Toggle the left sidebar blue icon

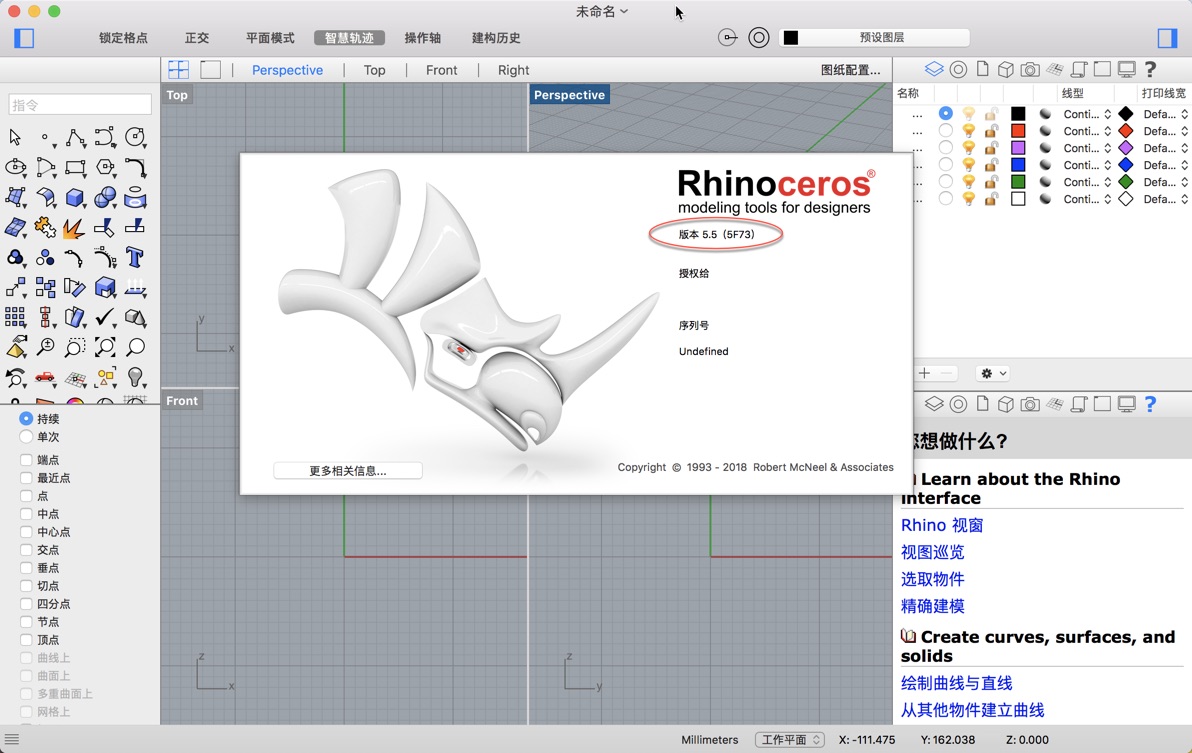pyautogui.click(x=24, y=37)
